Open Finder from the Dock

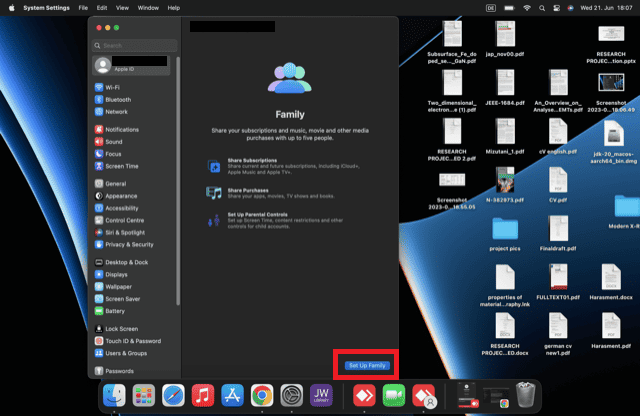(116, 395)
